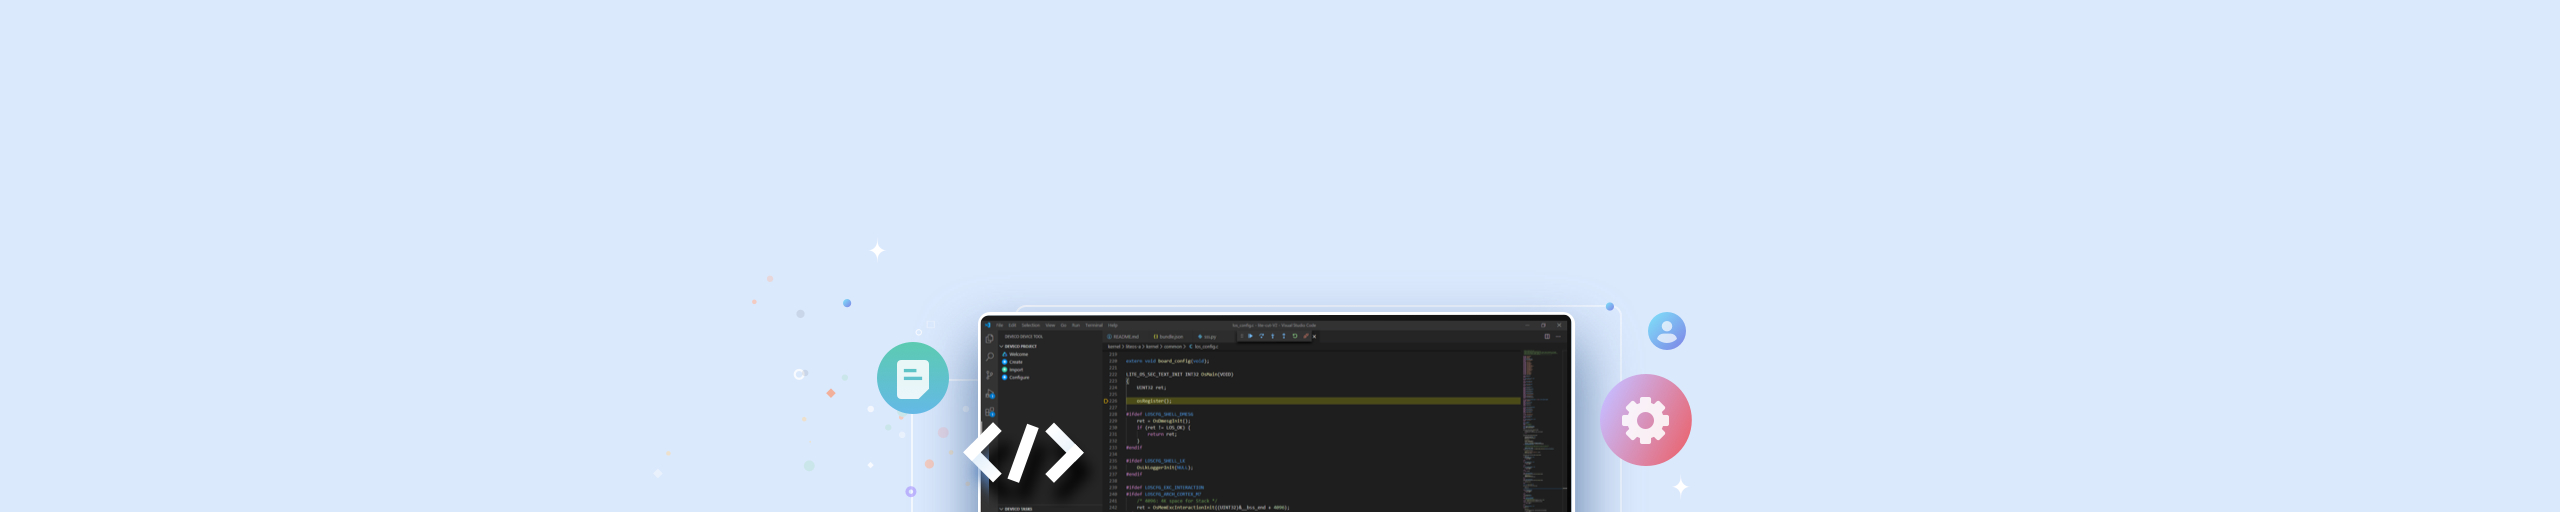Click 'OsLkLoggerInit(NULL);' line
The width and height of the screenshot is (2560, 512).
tap(1165, 467)
